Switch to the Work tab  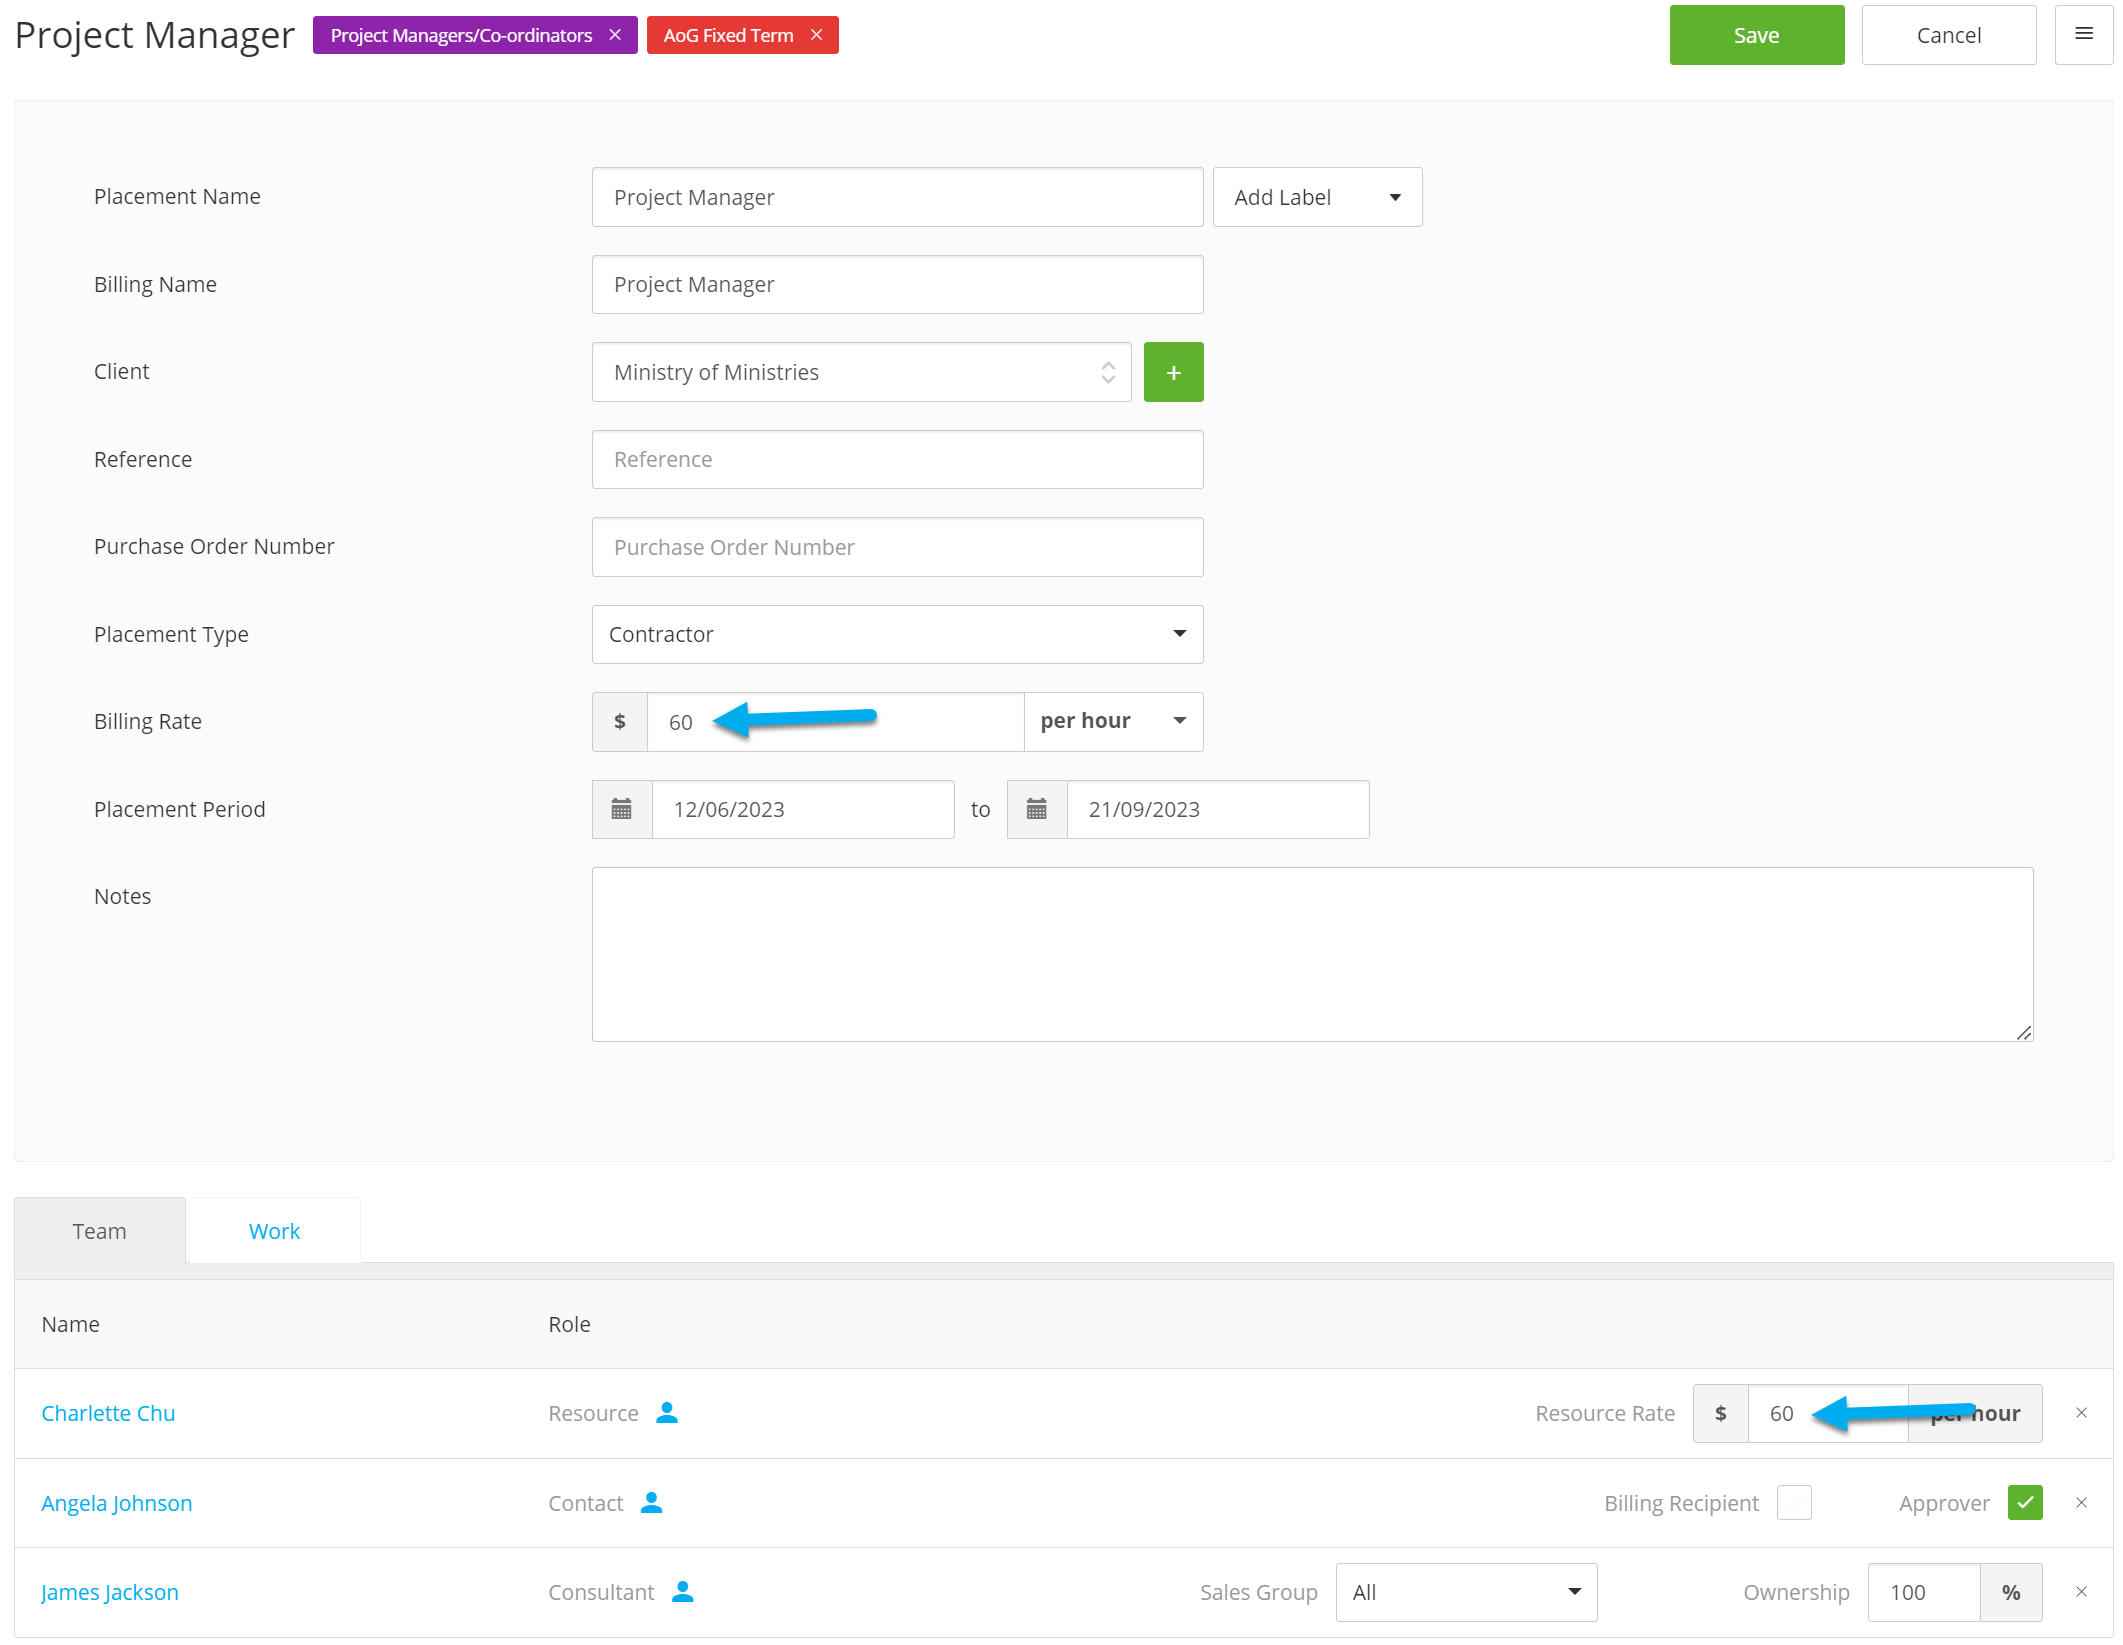pyautogui.click(x=274, y=1231)
